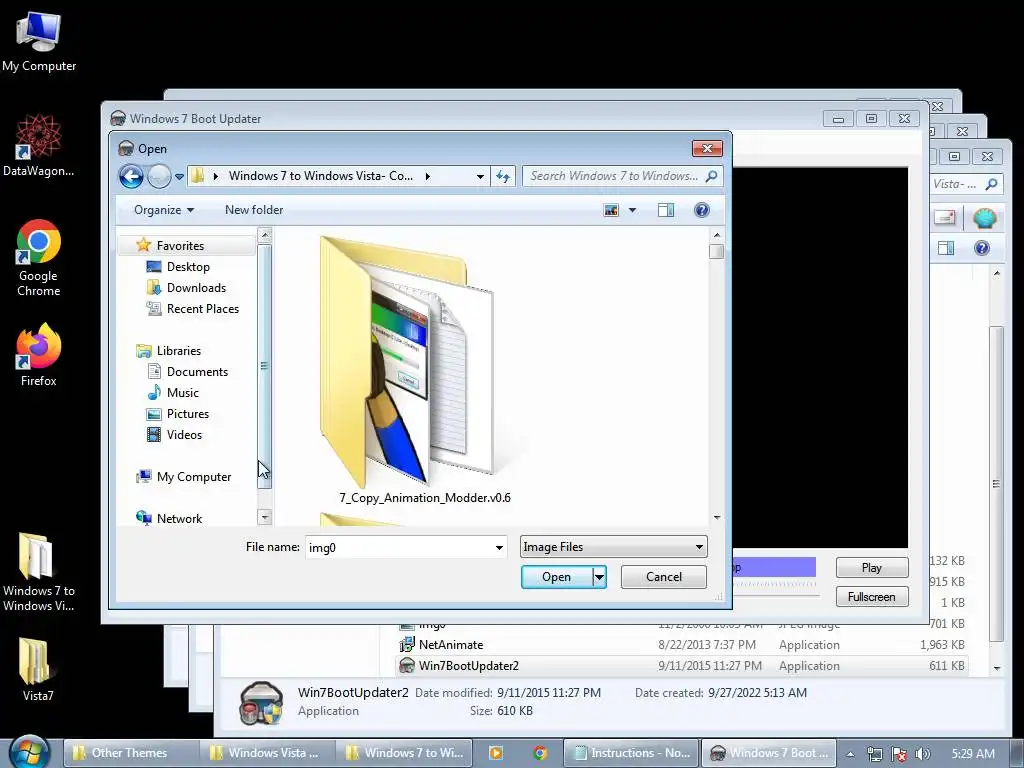Click the media player taskbar icon
This screenshot has height=768, width=1024.
(496, 753)
